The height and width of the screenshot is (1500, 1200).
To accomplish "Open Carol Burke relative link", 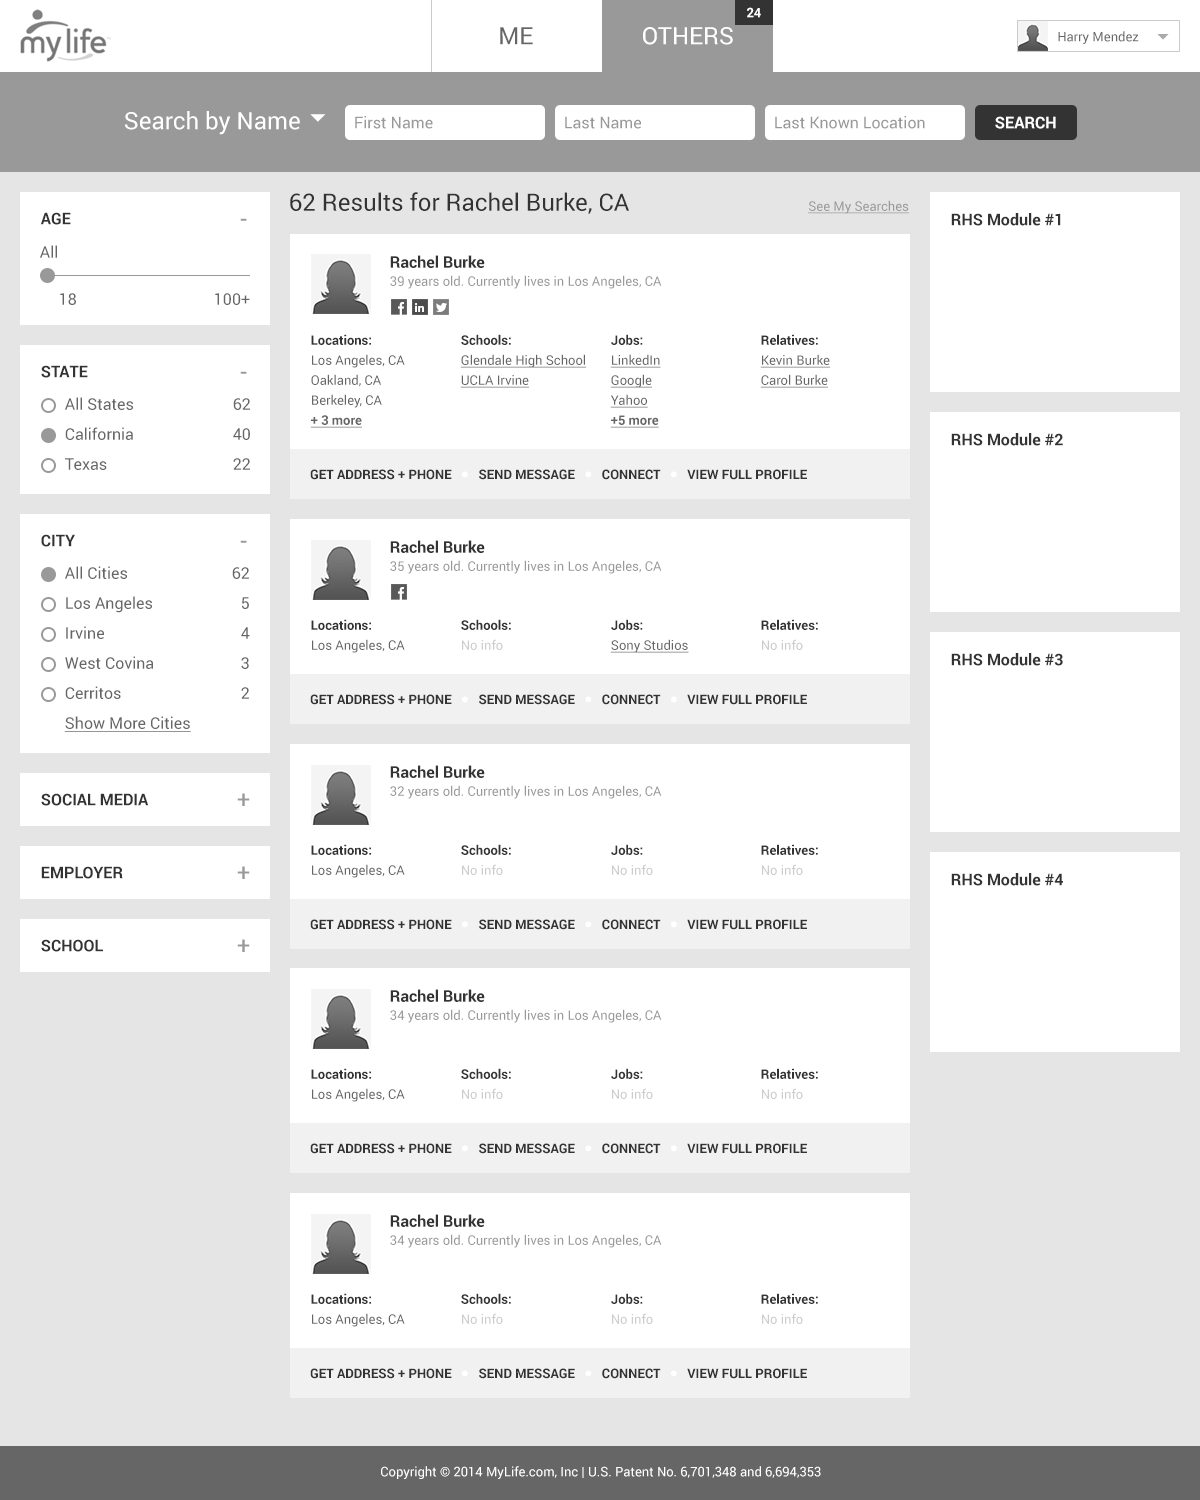I will point(794,380).
